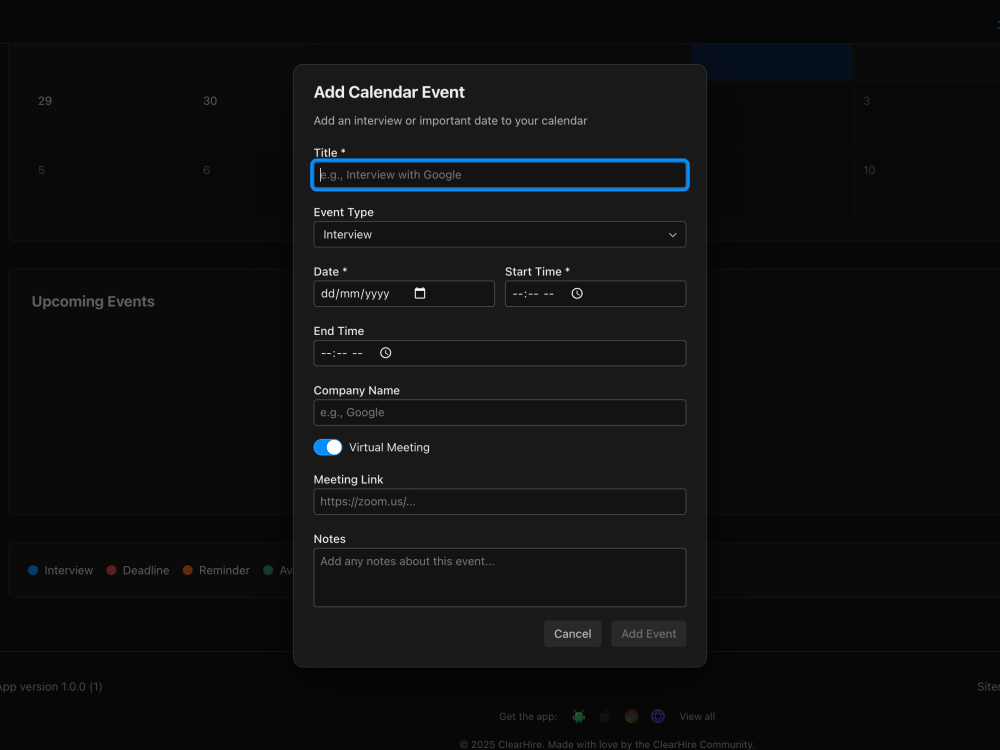The height and width of the screenshot is (750, 1000).
Task: Select calendar day 10
Action: tap(869, 170)
